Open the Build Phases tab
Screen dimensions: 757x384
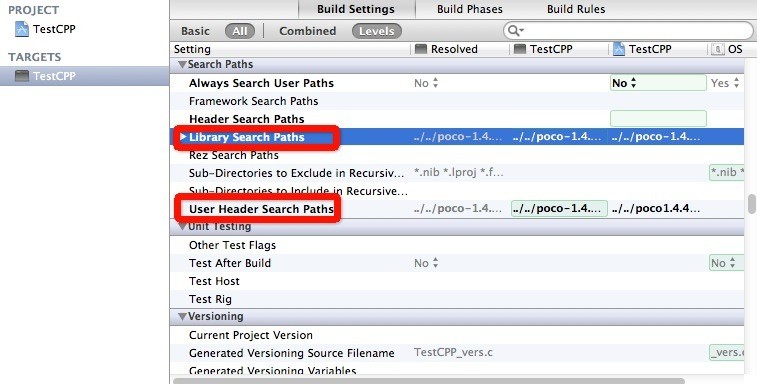[x=470, y=9]
